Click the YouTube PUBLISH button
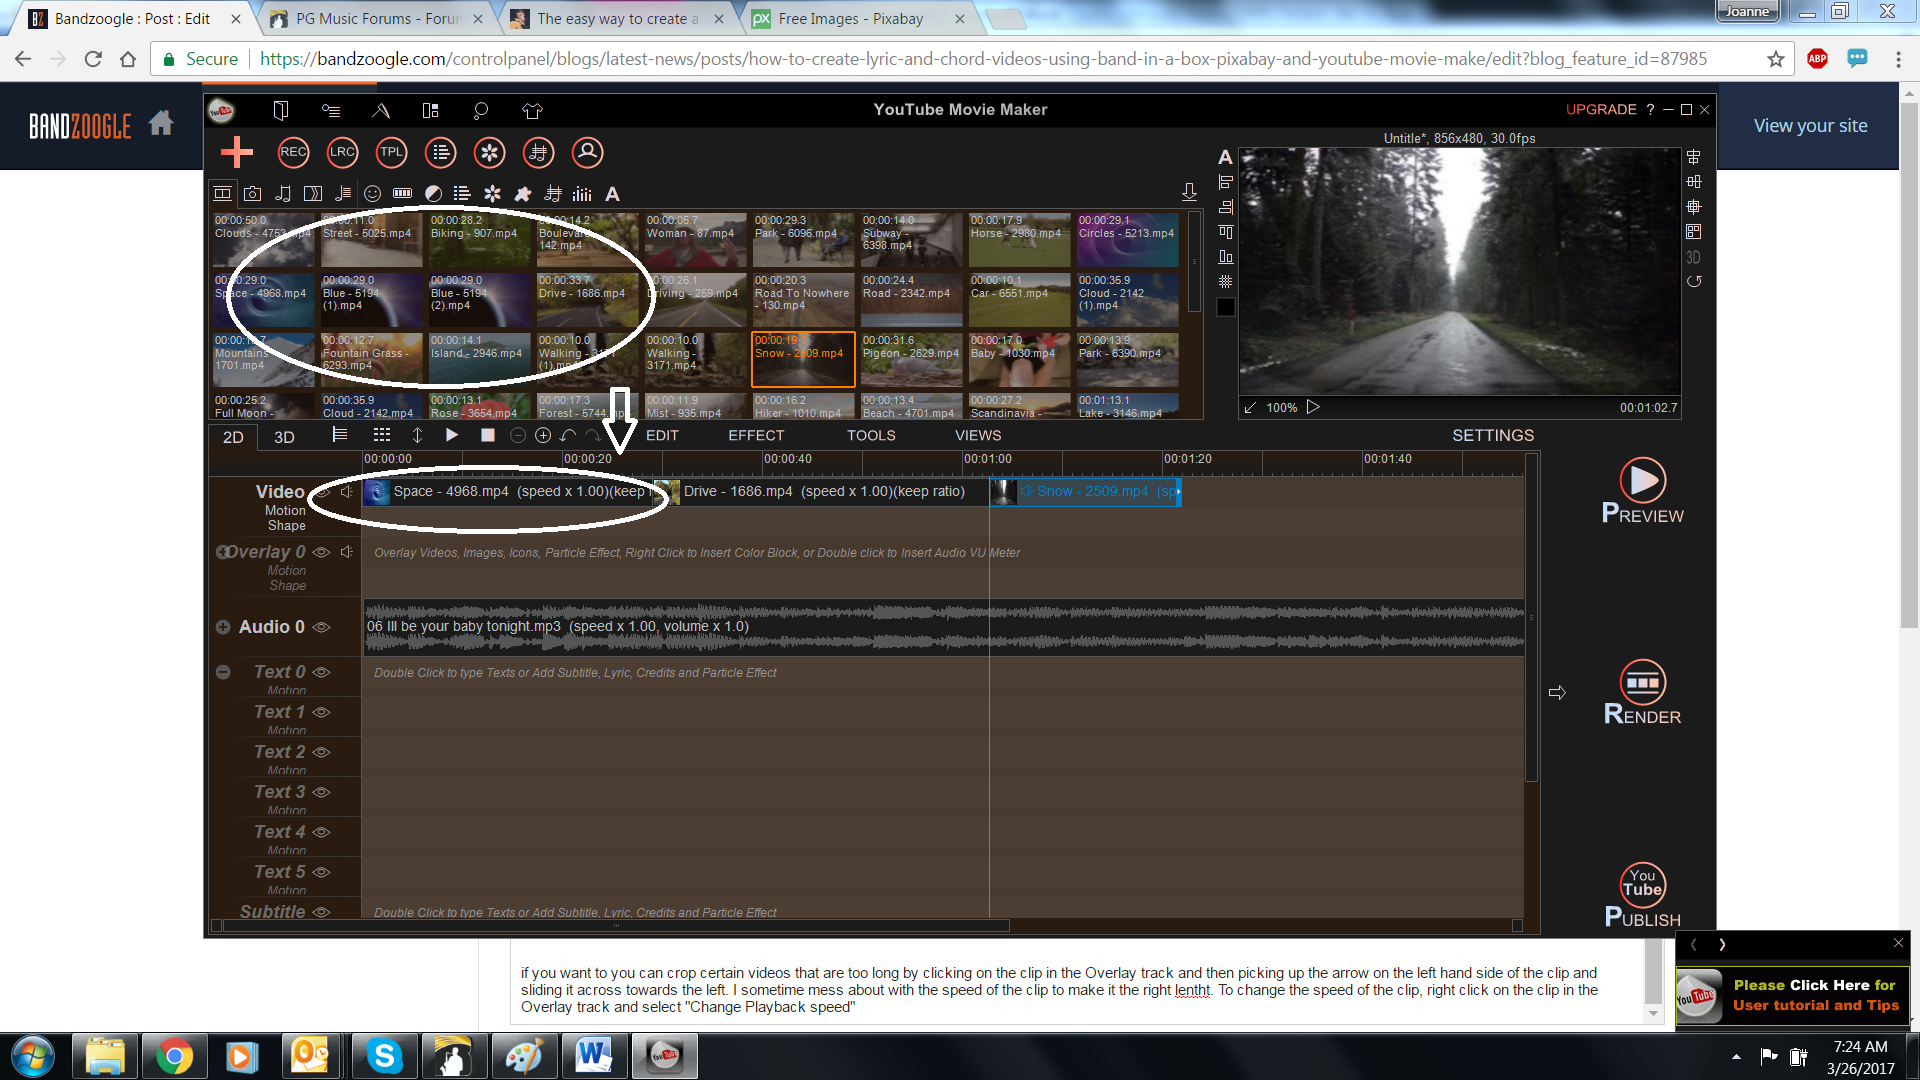Image resolution: width=1920 pixels, height=1080 pixels. tap(1642, 895)
